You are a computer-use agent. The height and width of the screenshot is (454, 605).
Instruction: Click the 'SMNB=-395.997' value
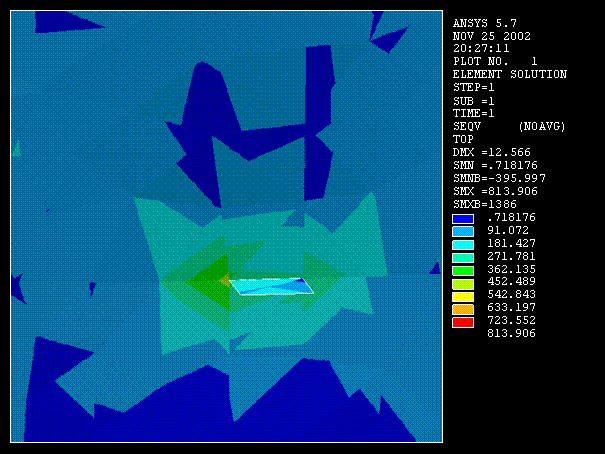pyautogui.click(x=499, y=178)
